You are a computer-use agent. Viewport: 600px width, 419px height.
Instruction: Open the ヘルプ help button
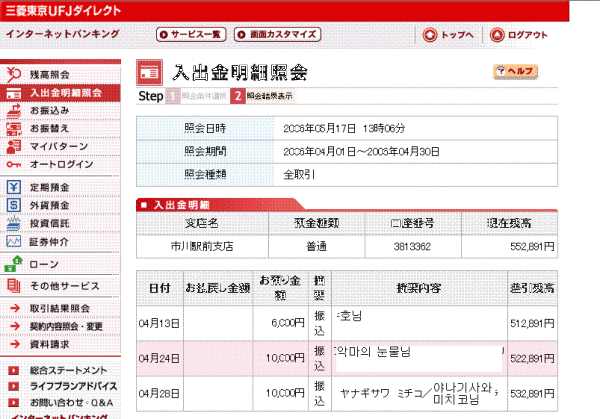tap(516, 72)
